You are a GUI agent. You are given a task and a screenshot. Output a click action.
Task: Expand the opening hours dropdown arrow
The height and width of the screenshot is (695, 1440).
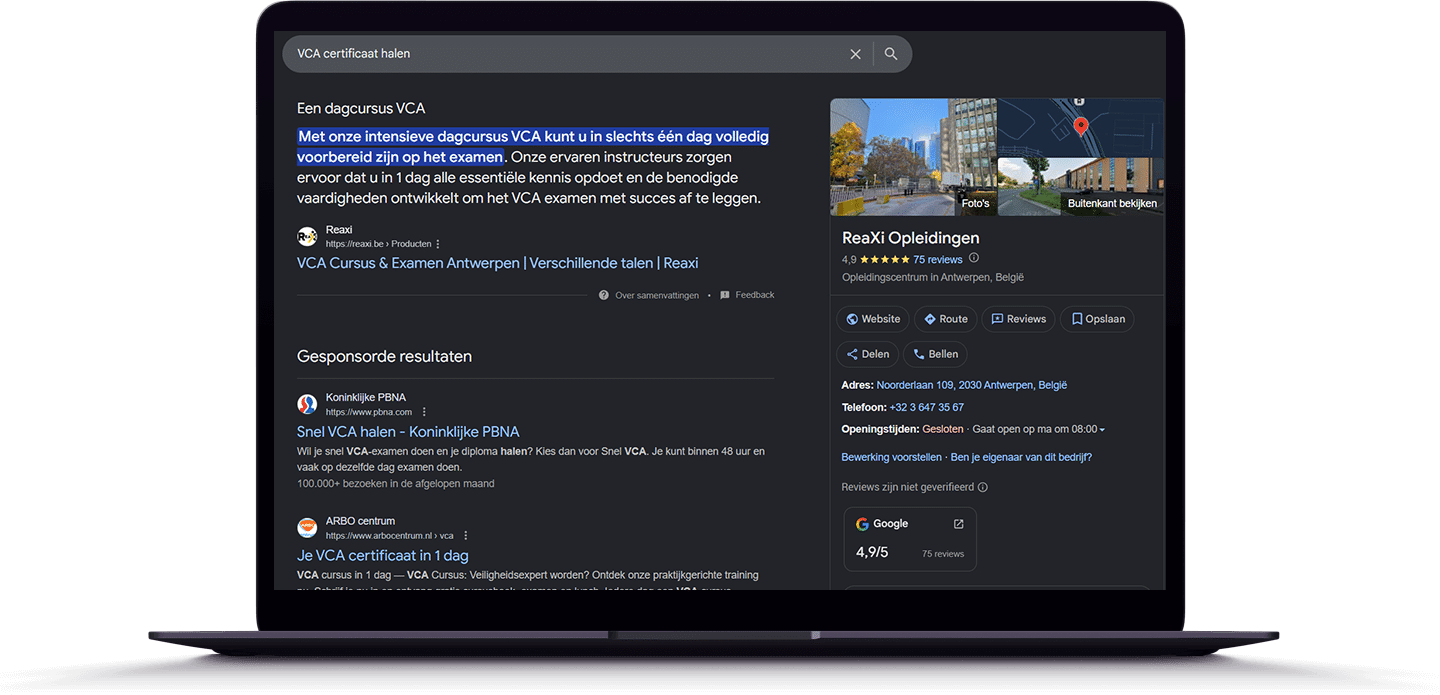[1102, 430]
